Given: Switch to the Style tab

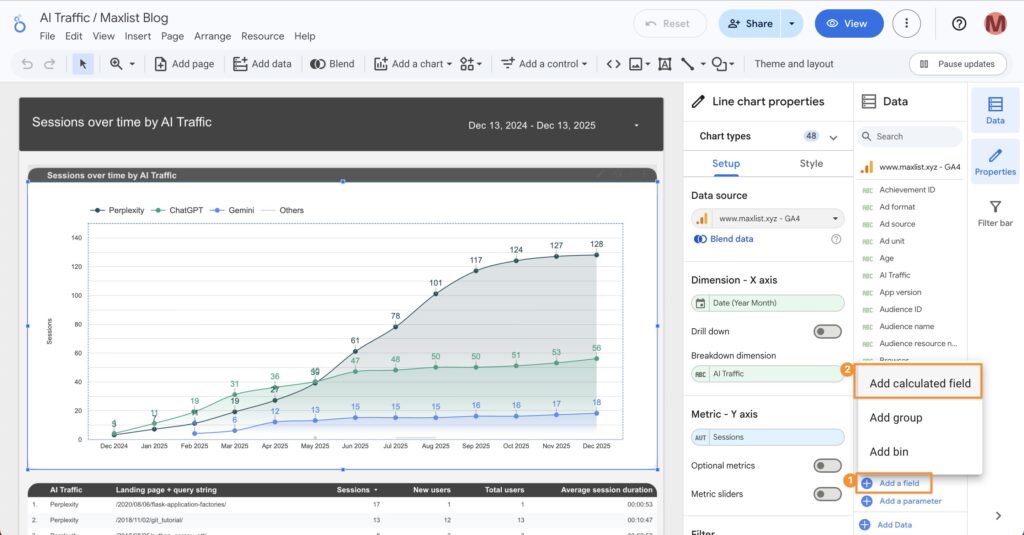Looking at the screenshot, I should point(811,163).
